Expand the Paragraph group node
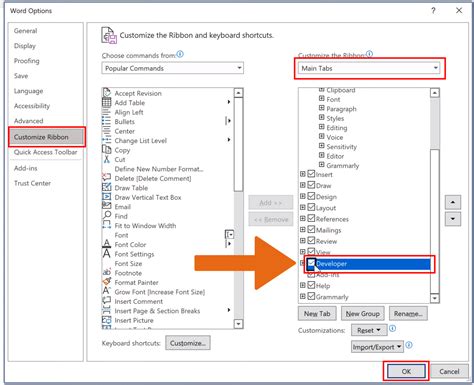Screen dimensions: 474x385 (x=321, y=108)
